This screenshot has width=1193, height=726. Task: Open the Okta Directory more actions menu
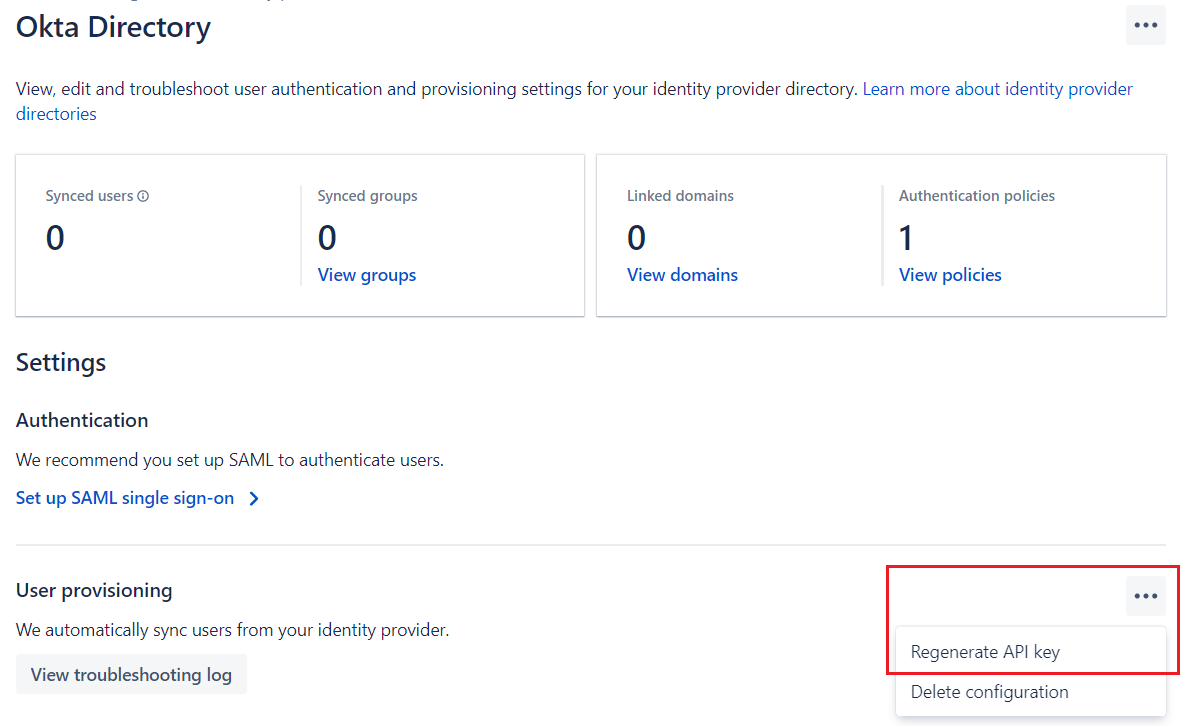[x=1145, y=26]
